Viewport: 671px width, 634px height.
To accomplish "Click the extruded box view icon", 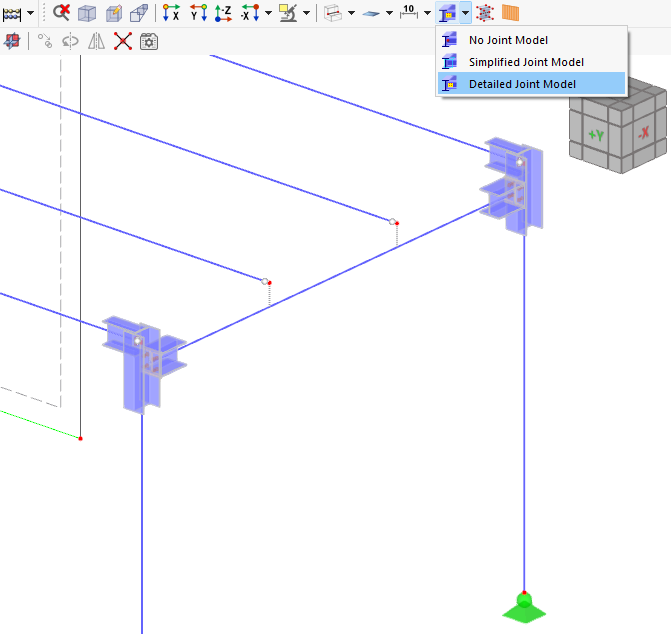I will point(139,13).
